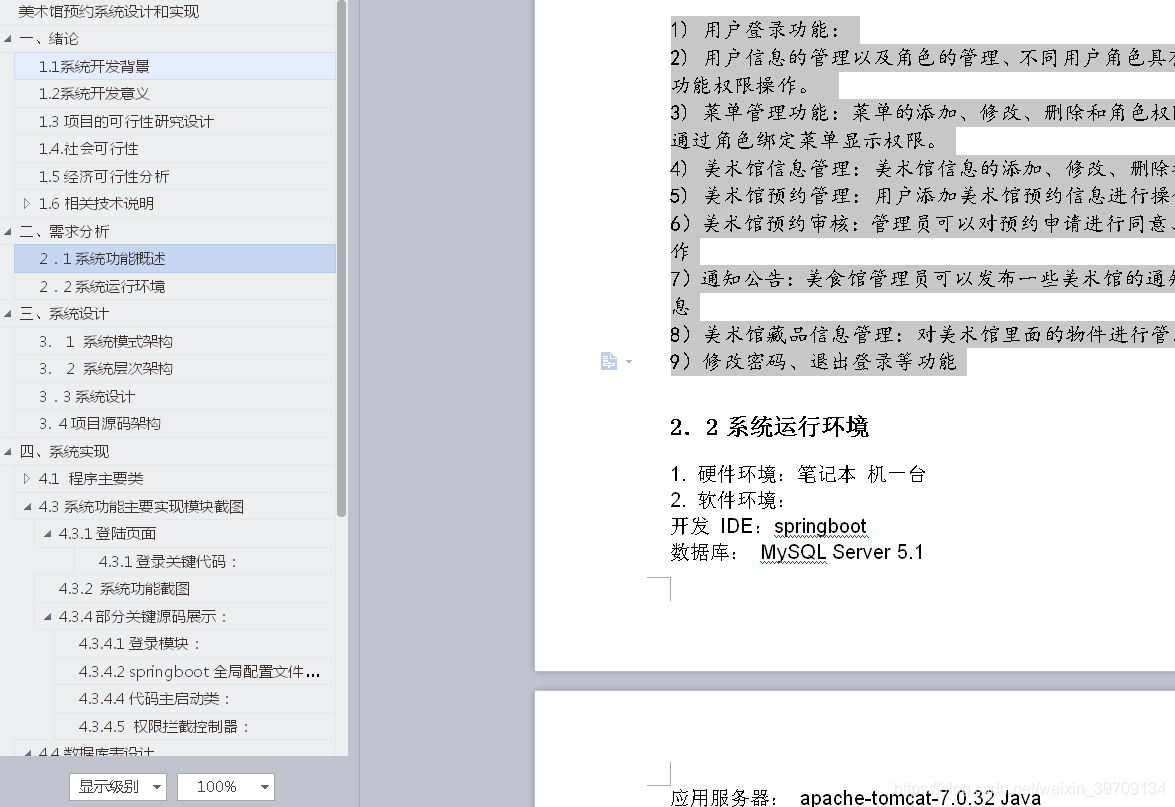1175x807 pixels.
Task: Go to heading 1.4.社会可行性
Action: point(175,148)
